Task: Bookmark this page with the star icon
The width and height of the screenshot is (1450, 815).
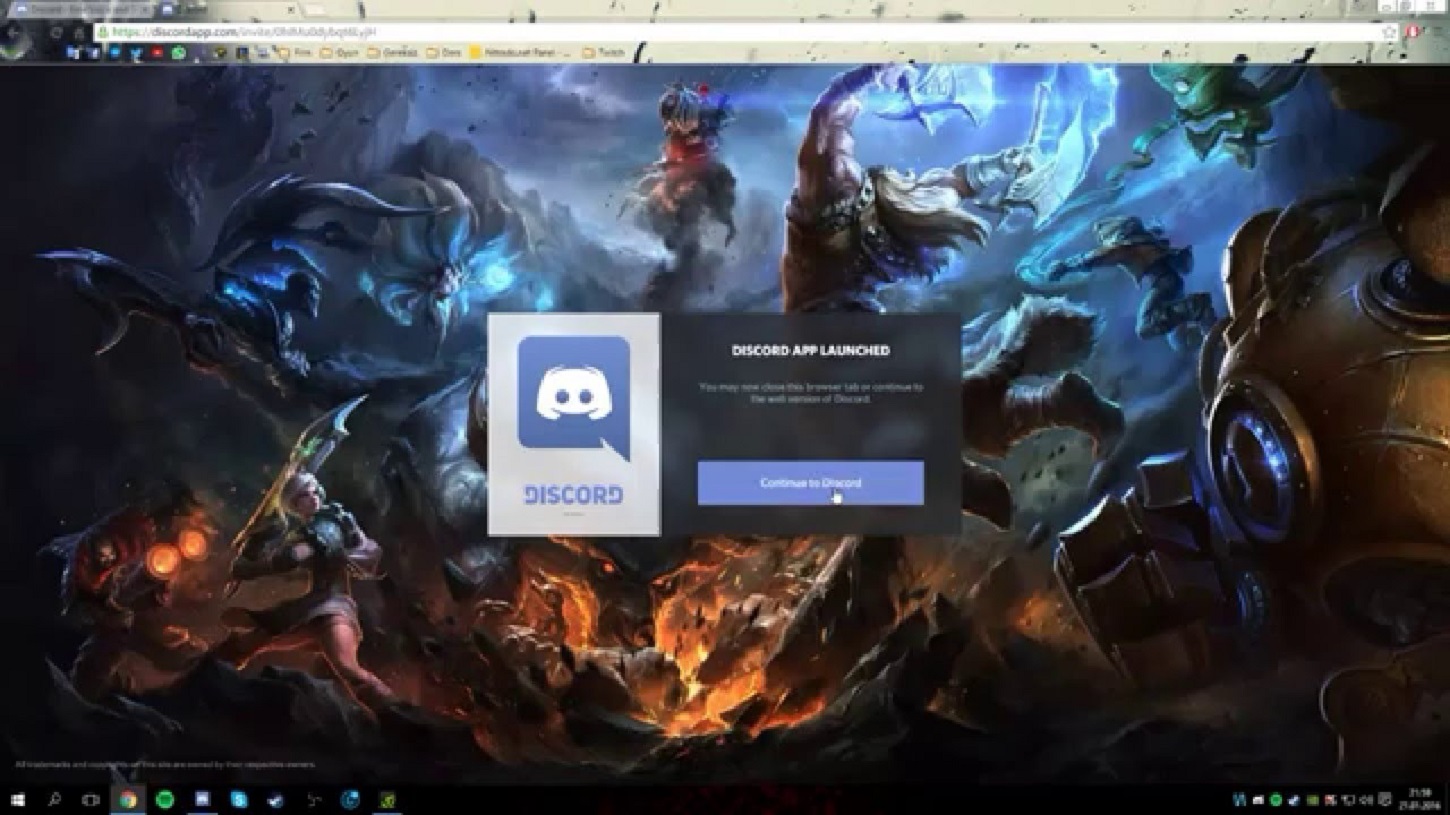Action: click(1389, 33)
